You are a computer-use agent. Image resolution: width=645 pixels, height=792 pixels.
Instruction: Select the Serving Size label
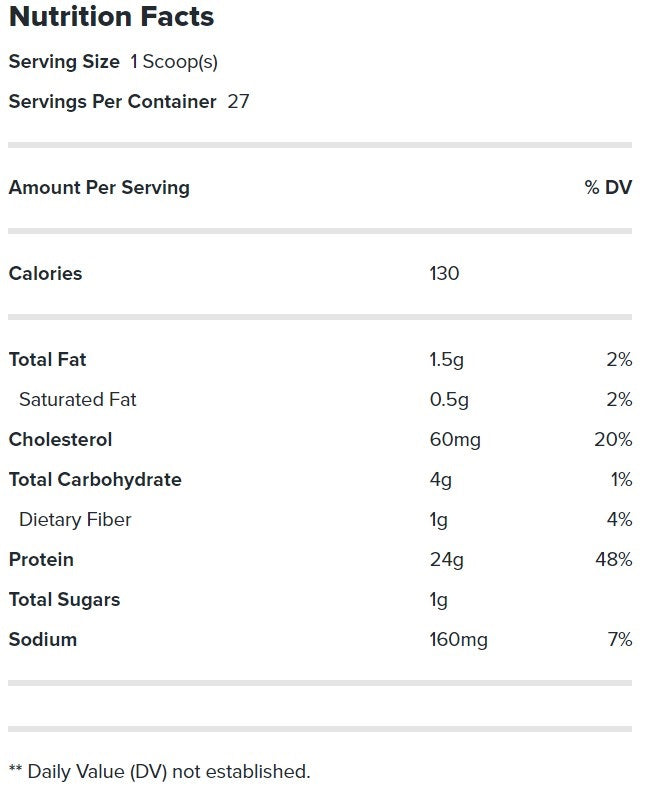pos(64,62)
